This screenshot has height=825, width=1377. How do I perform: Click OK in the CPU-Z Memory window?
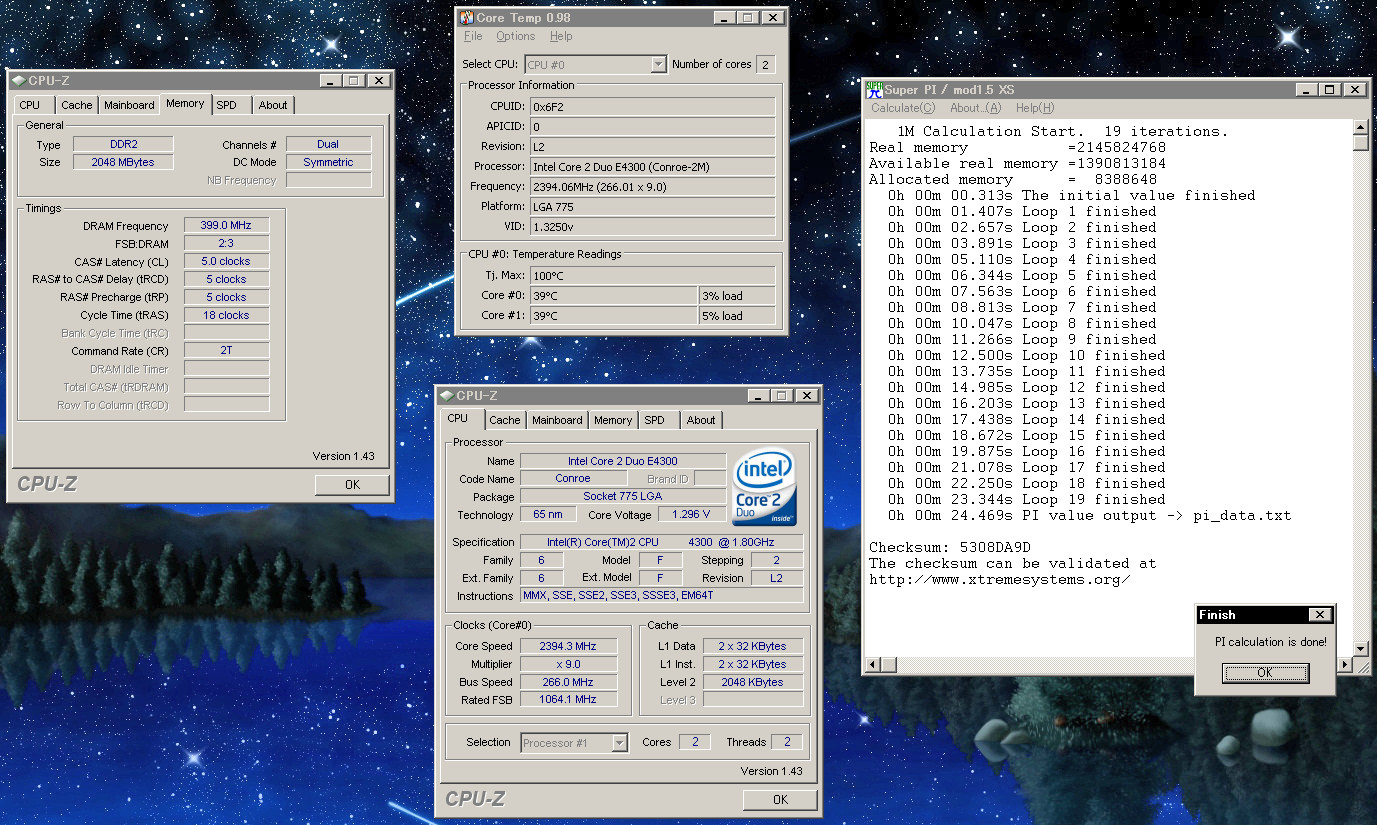[x=352, y=484]
